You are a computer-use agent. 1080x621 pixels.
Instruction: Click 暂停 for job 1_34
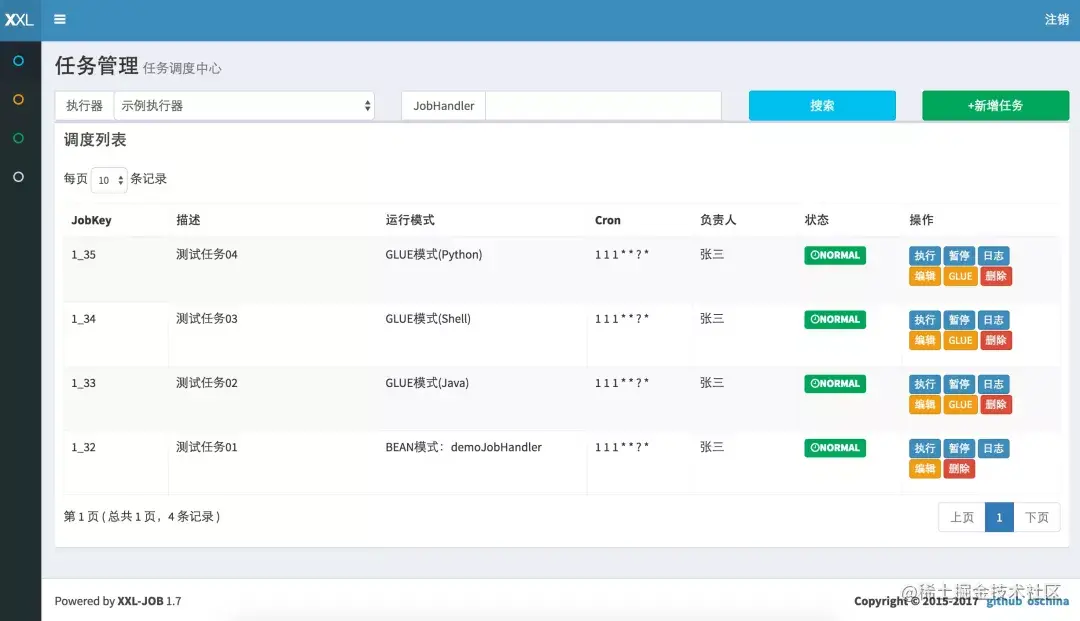(959, 319)
